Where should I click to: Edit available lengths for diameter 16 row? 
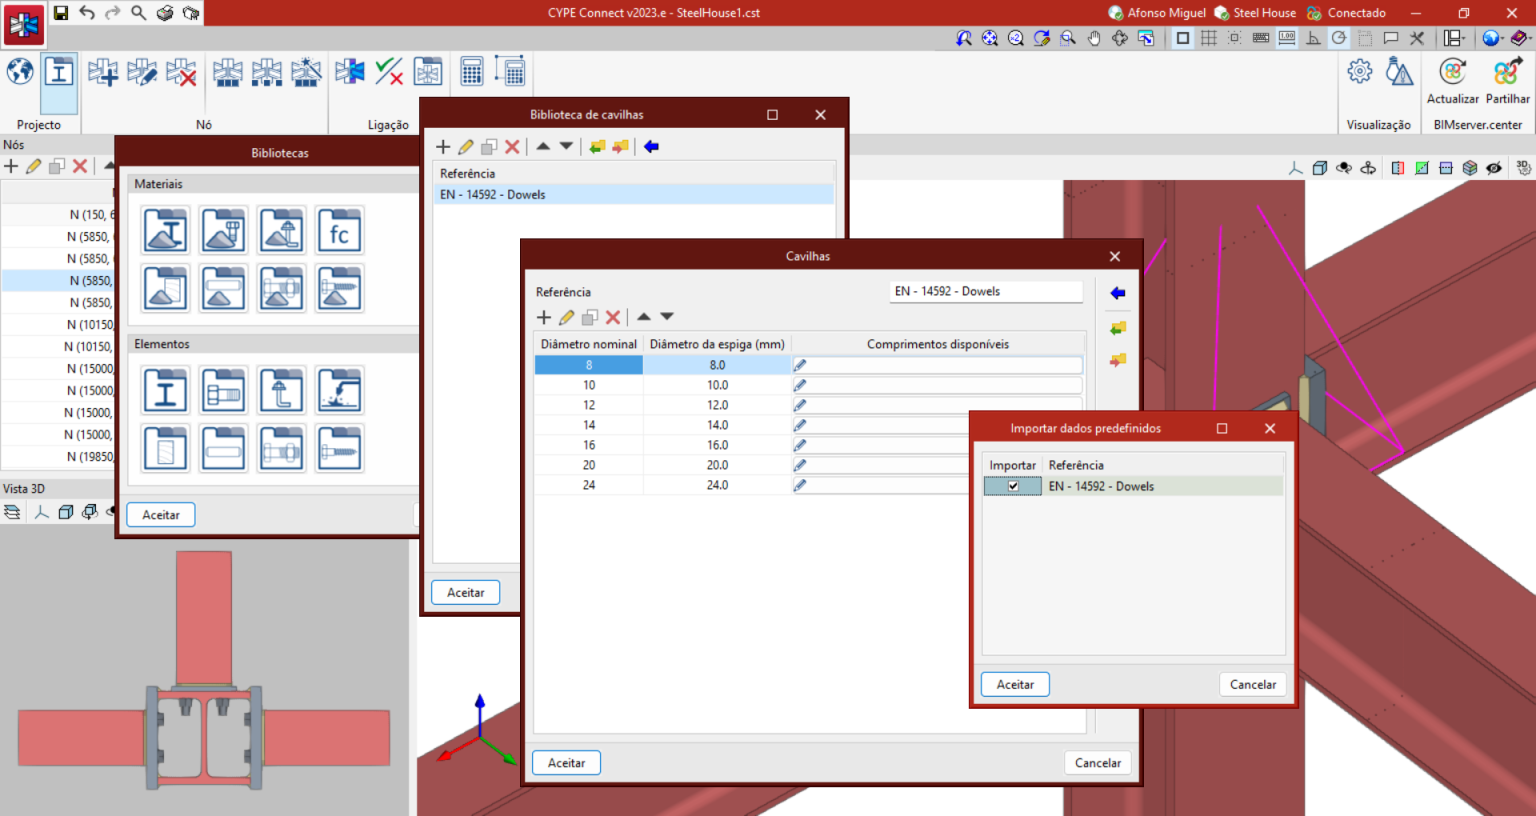[800, 445]
